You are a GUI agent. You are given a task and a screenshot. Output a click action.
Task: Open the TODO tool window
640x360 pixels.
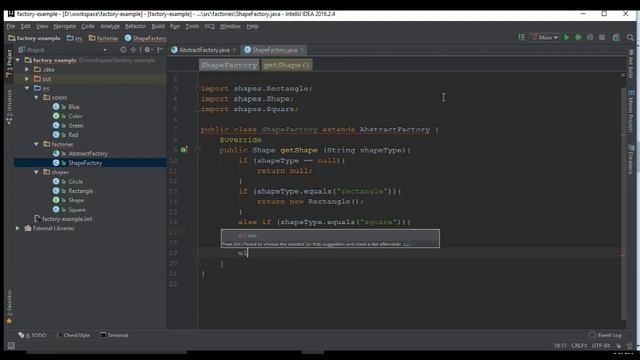pyautogui.click(x=32, y=335)
